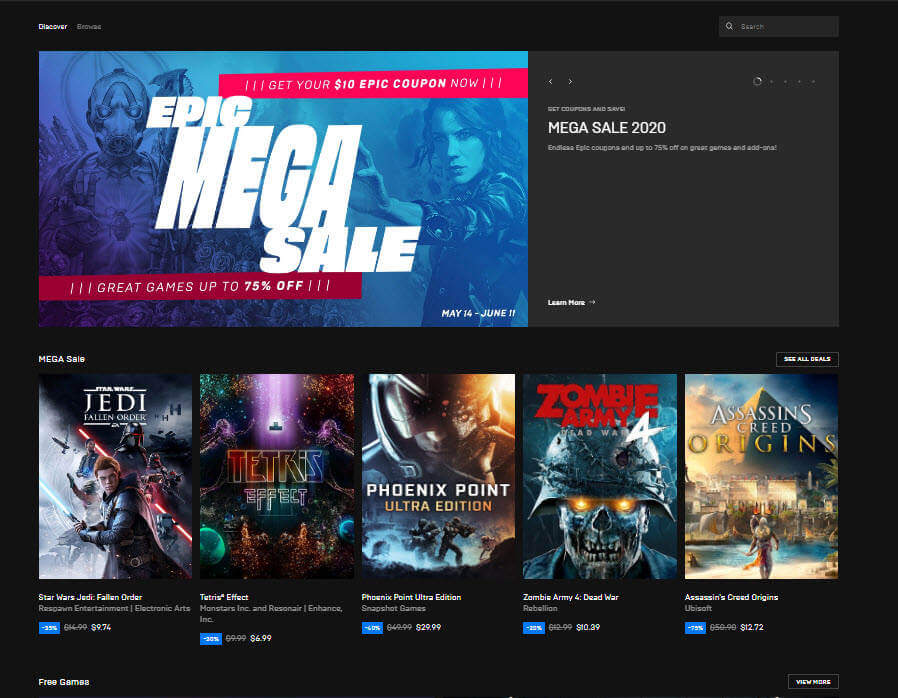This screenshot has height=698, width=898.
Task: Click the discount badge under Tetris Effect
Action: pos(211,638)
